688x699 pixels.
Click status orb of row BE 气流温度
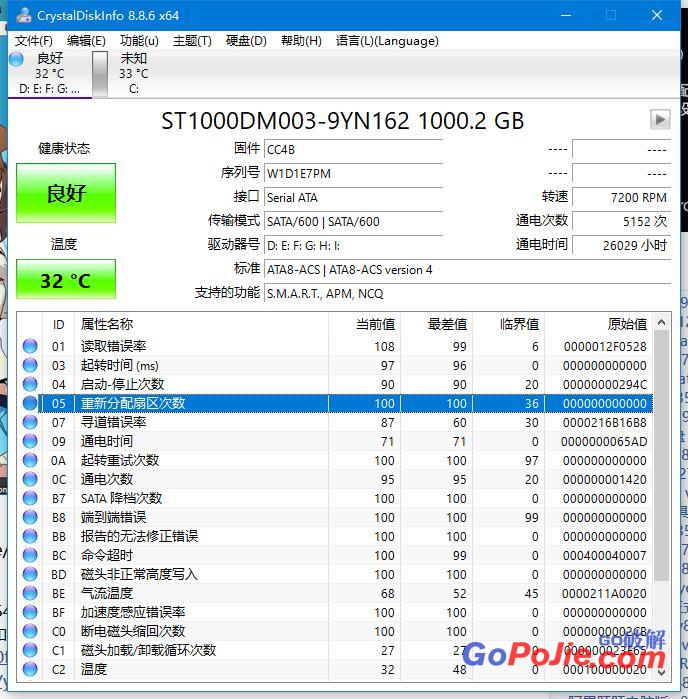[x=30, y=593]
